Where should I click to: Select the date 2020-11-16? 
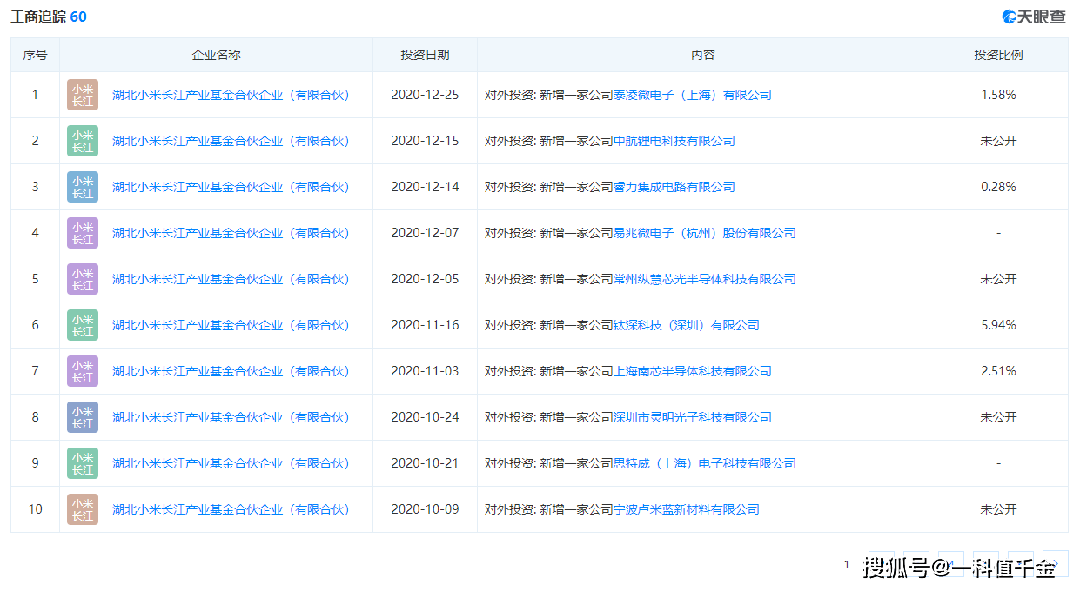[425, 324]
